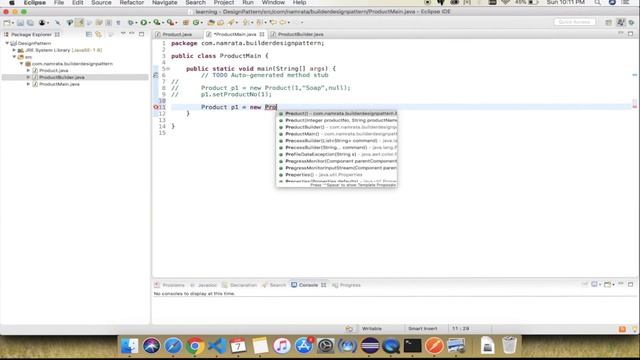Open the New file dropdown arrow

(13, 23)
